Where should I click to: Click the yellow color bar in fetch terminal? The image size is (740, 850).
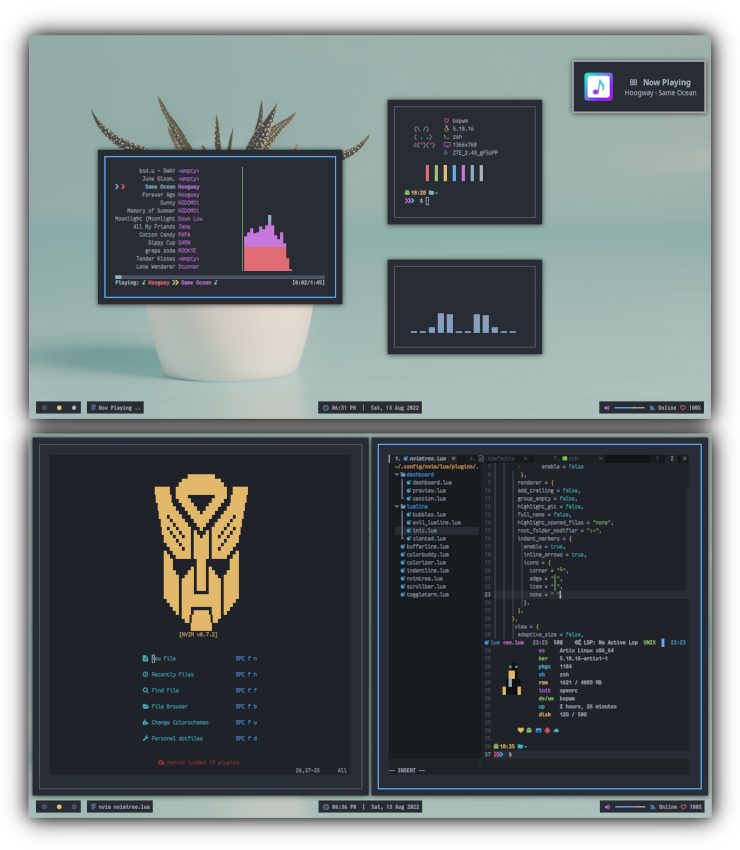coord(445,173)
